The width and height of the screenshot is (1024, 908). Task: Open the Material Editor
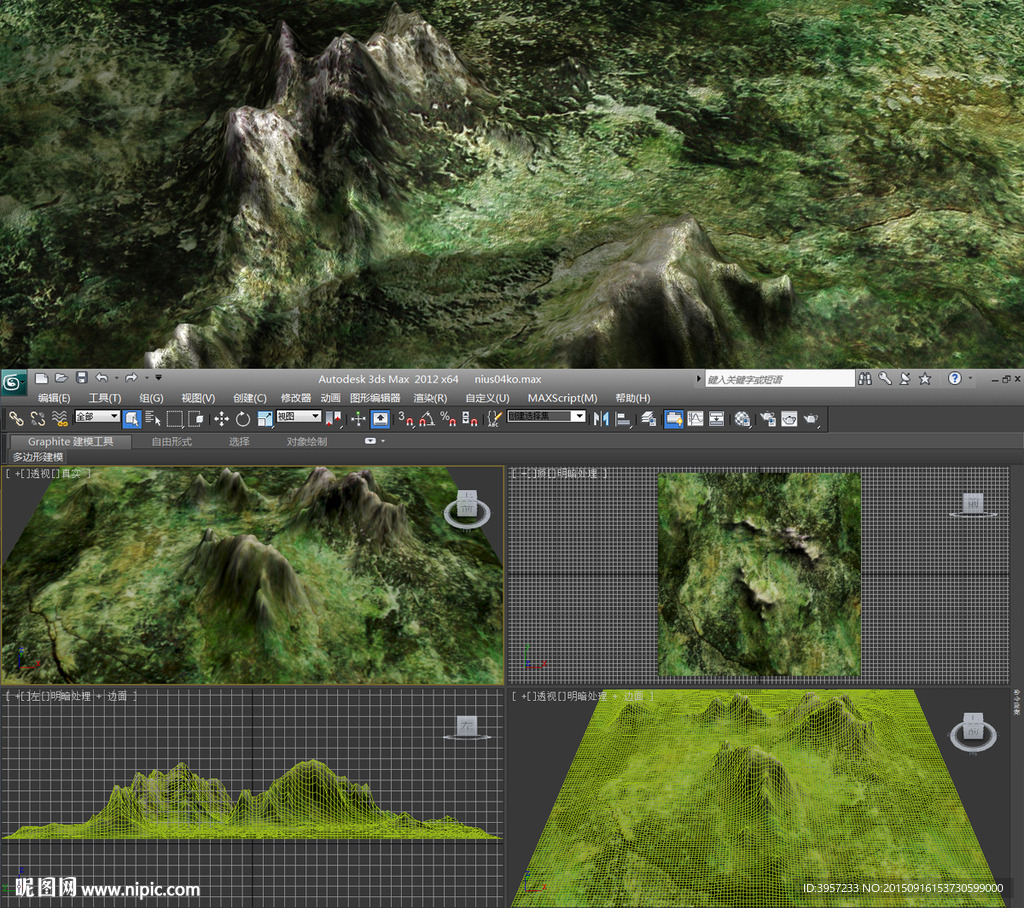(x=742, y=418)
